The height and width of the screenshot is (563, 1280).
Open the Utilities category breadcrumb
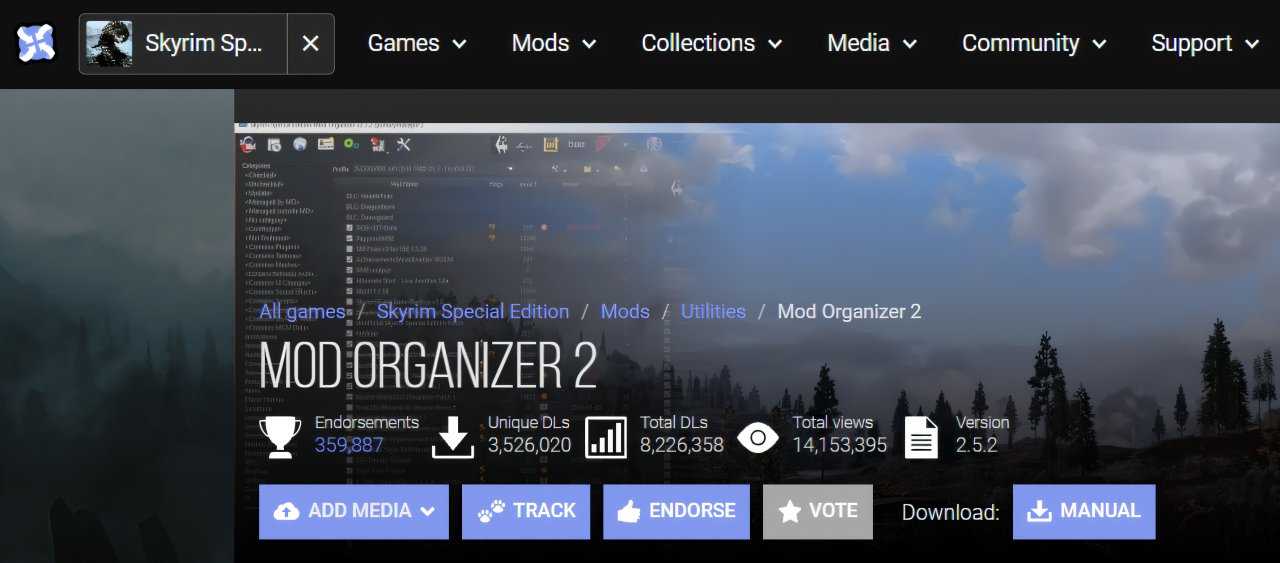pyautogui.click(x=713, y=311)
